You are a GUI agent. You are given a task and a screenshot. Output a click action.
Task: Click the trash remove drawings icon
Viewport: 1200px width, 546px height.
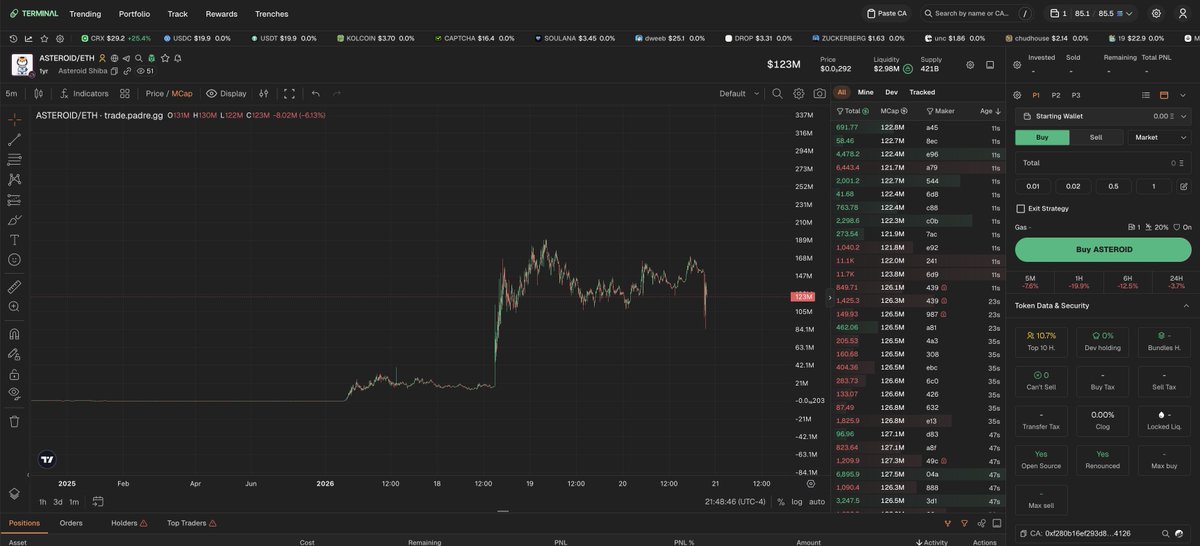pos(15,421)
